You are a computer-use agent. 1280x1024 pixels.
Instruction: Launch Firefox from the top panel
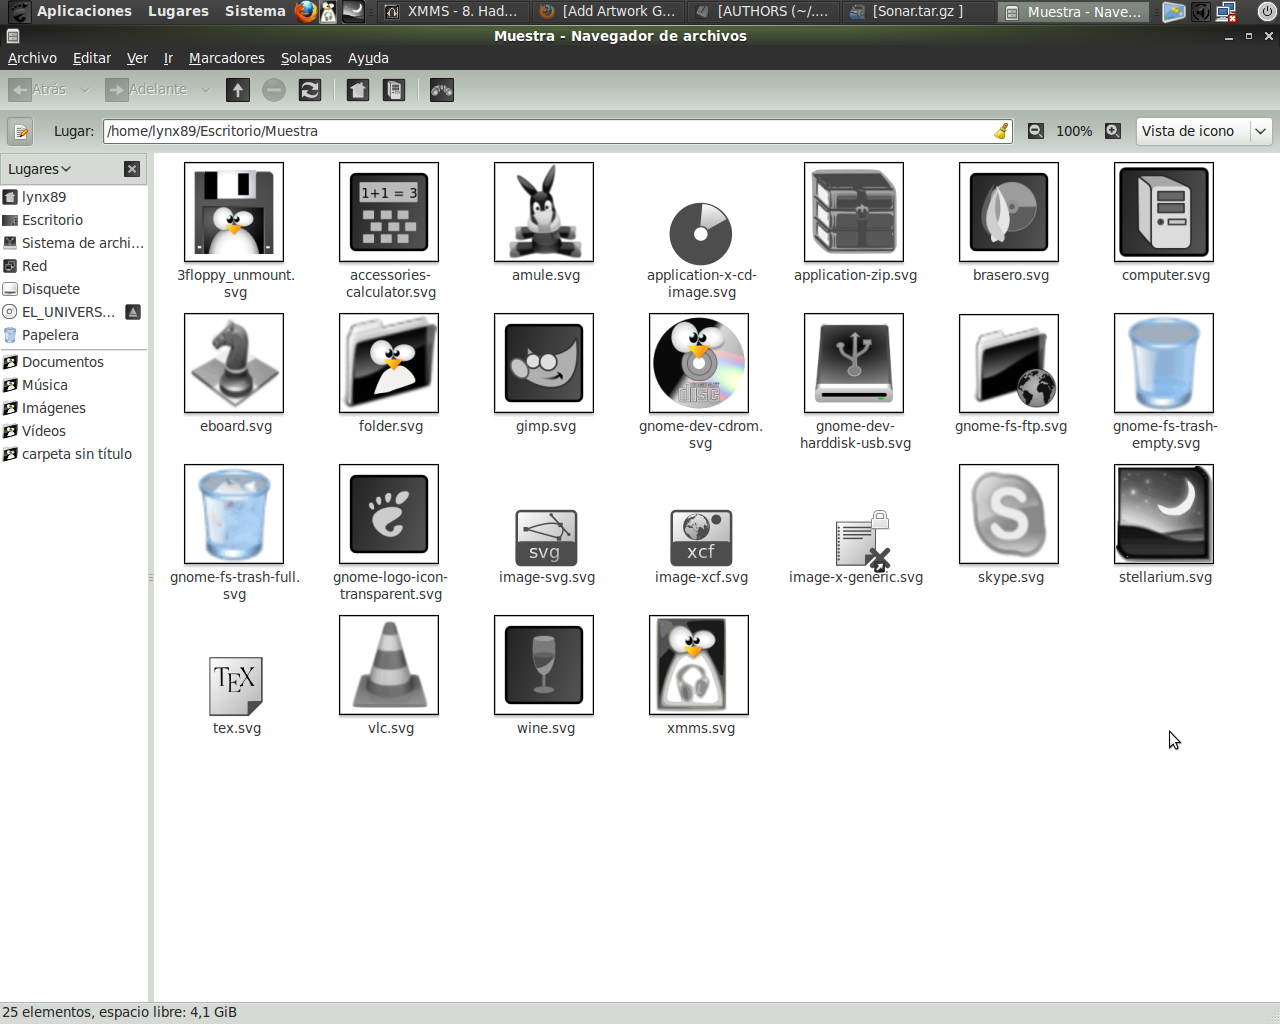click(306, 12)
